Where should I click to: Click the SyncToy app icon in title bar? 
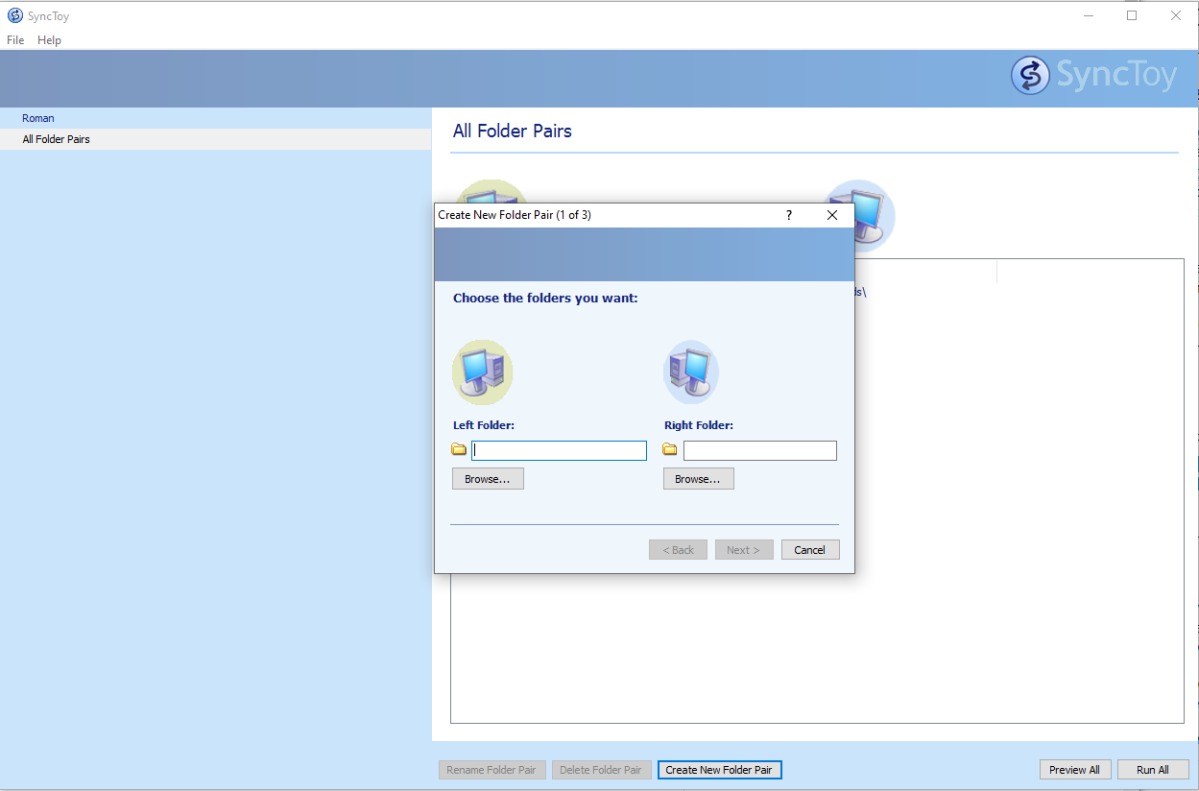pyautogui.click(x=15, y=16)
